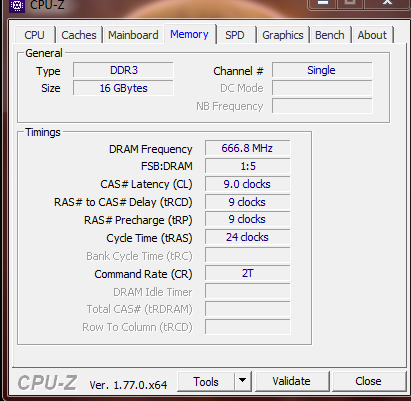
Task: Click the FSB:DRAM label
Action: (x=167, y=166)
